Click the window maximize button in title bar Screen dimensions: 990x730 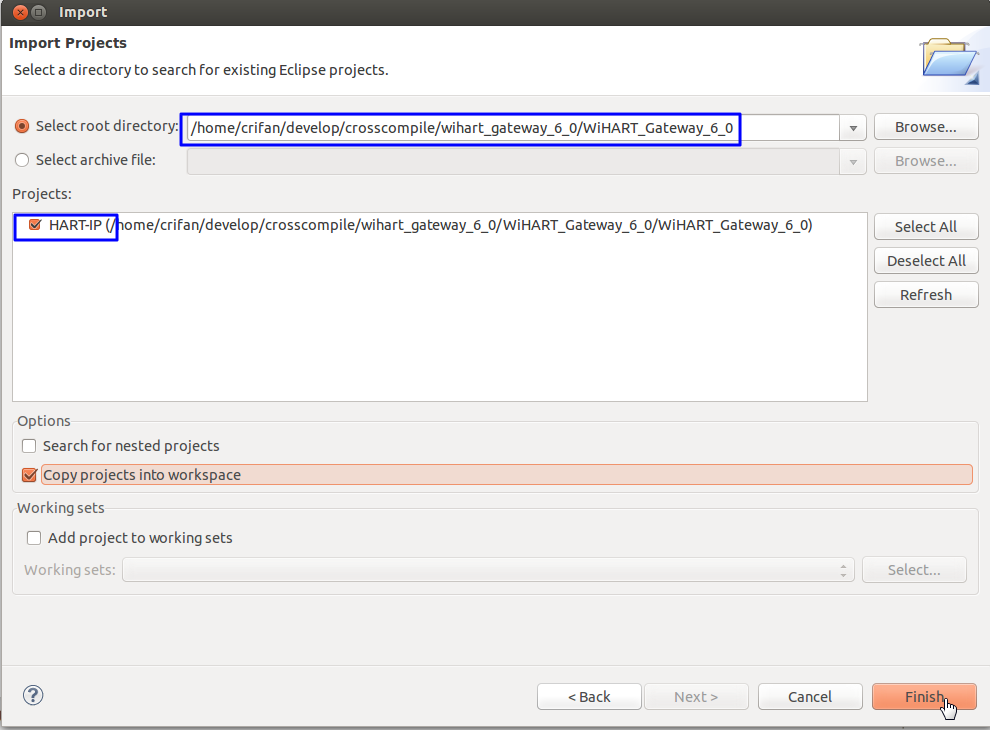39,12
